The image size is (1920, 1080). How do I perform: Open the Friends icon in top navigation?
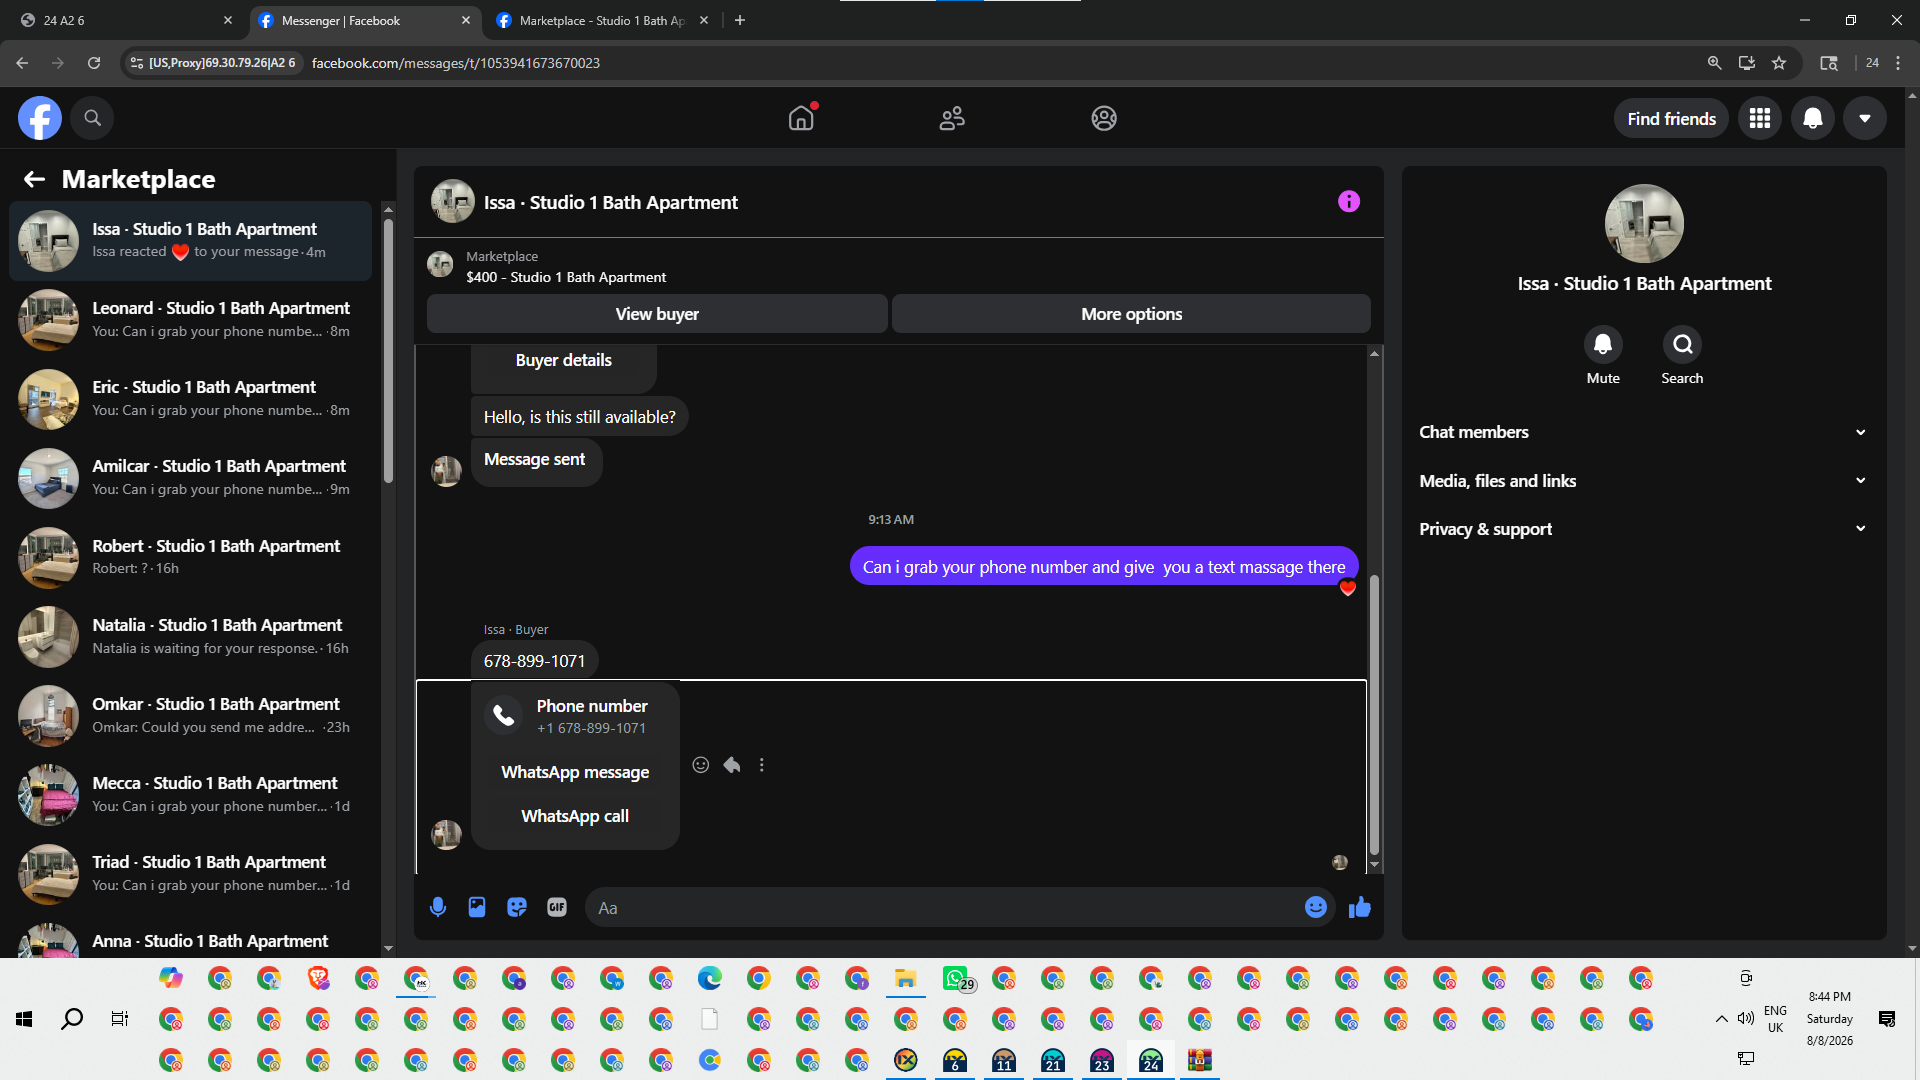point(952,118)
